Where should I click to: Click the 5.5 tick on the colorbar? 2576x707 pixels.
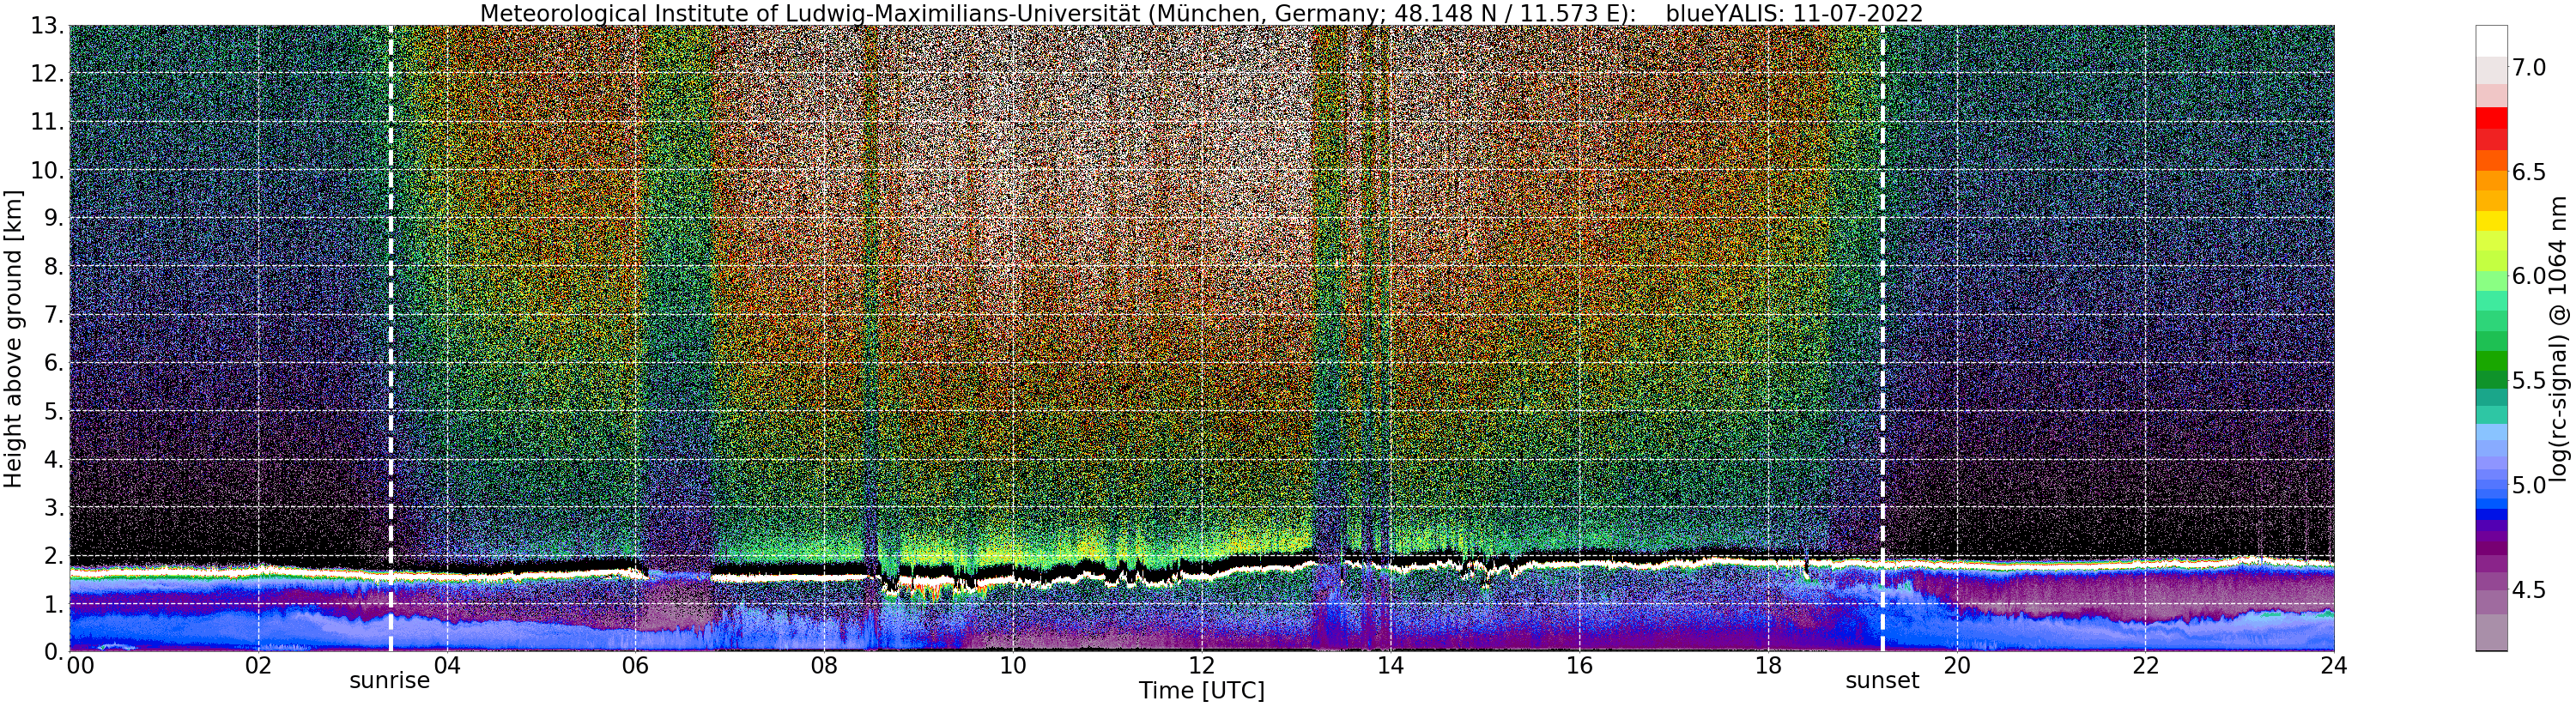tap(2530, 381)
